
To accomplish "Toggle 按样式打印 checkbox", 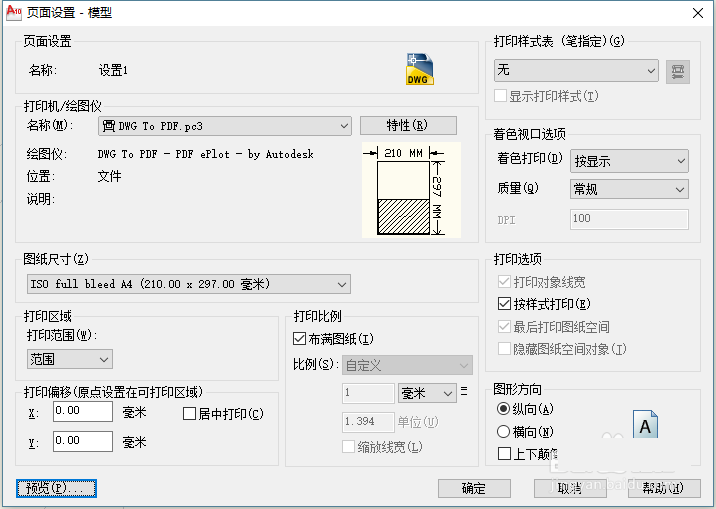I will pyautogui.click(x=505, y=304).
